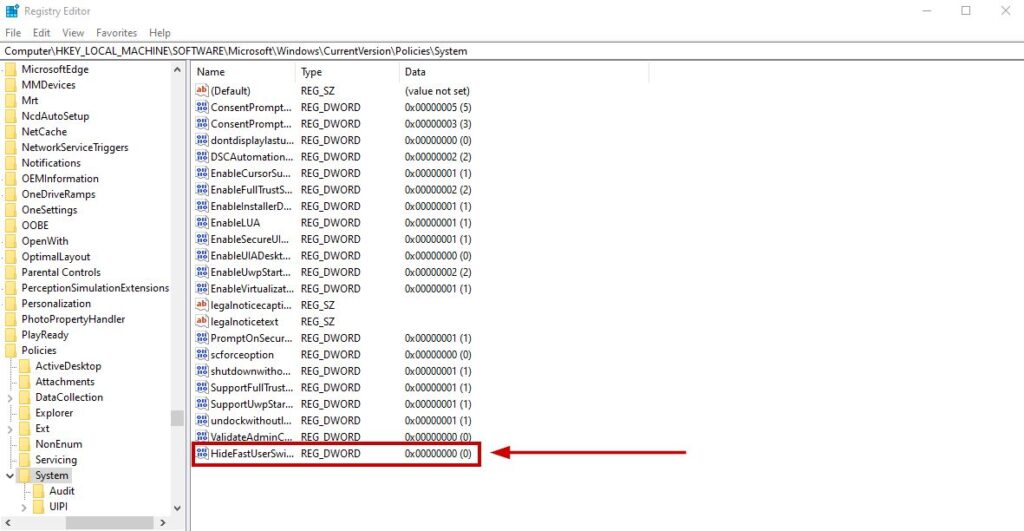The width and height of the screenshot is (1024, 531).
Task: Click the folder icon of the Explorer key
Action: click(x=25, y=413)
